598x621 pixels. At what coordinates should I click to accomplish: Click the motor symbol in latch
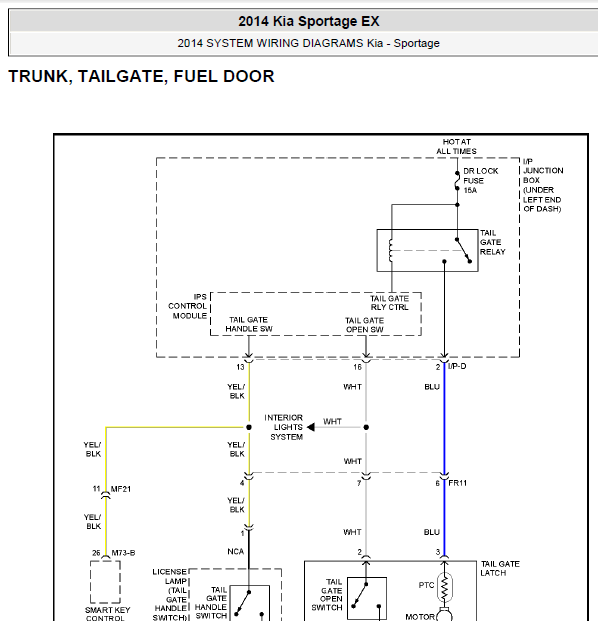(444, 614)
